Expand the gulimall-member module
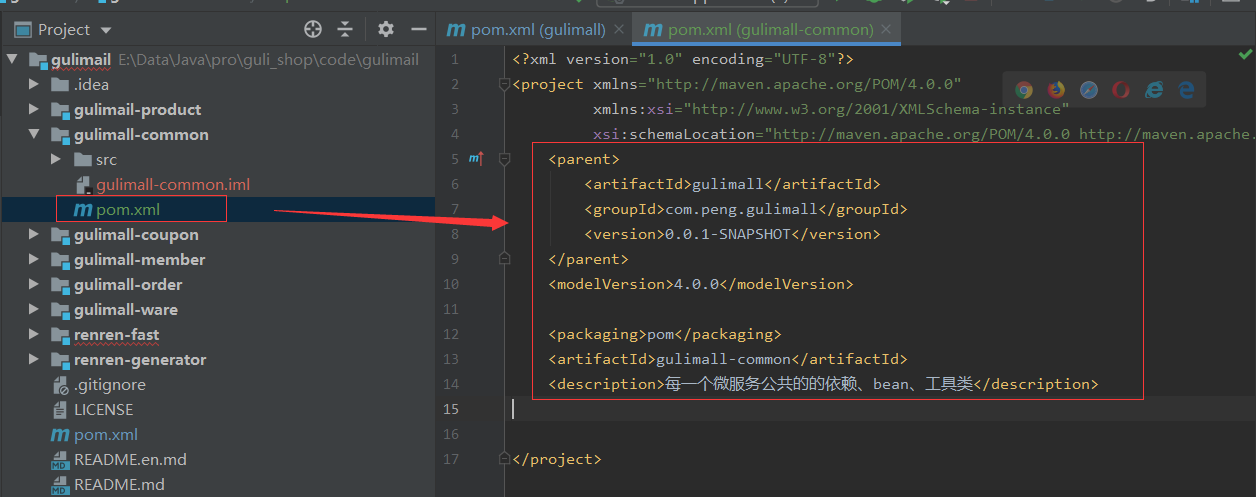1256x497 pixels. click(34, 259)
